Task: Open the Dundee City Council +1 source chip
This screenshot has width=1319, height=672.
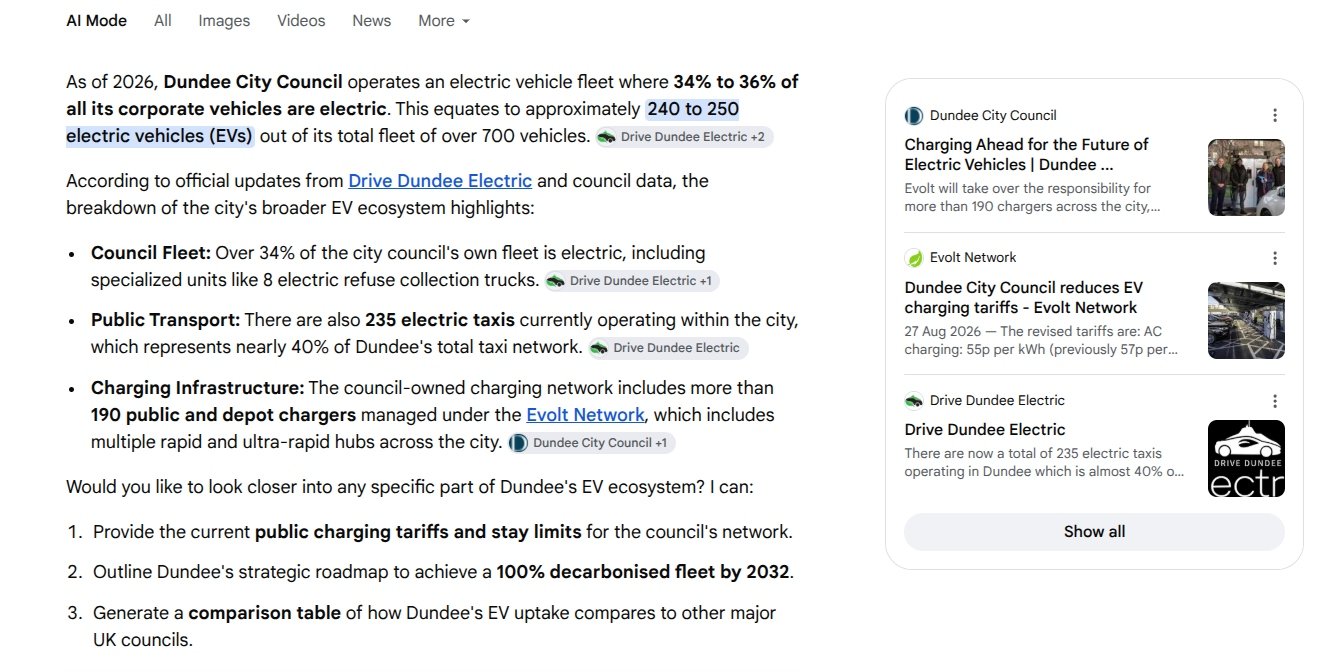Action: pyautogui.click(x=591, y=443)
